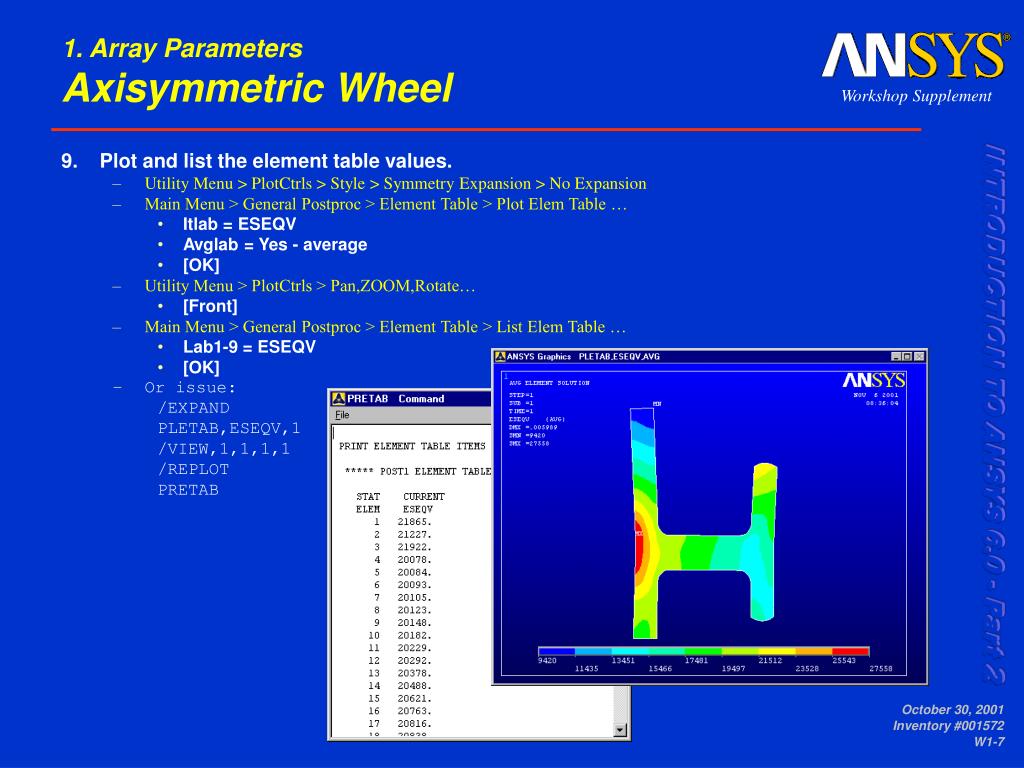This screenshot has width=1024, height=768.
Task: Click the ANSYS logo inside graphics window
Action: pyautogui.click(x=873, y=380)
